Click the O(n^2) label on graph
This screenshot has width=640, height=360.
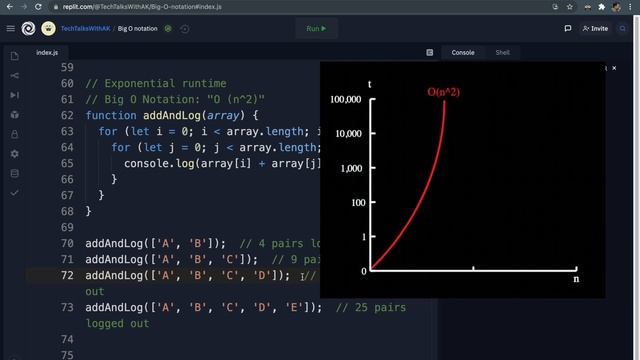444,92
